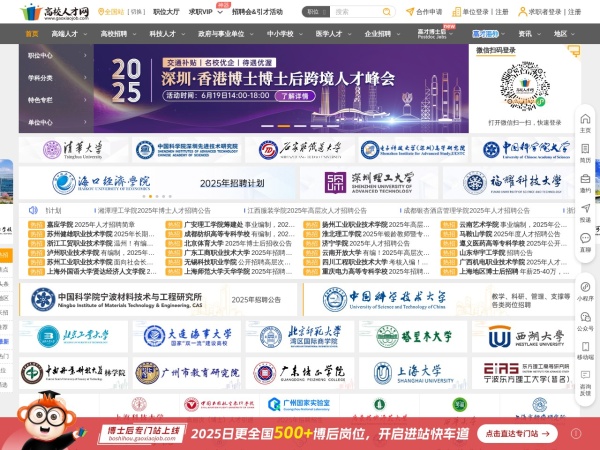
Task: Open 山东华宇工学院 招聘公告
Action: tap(496, 253)
